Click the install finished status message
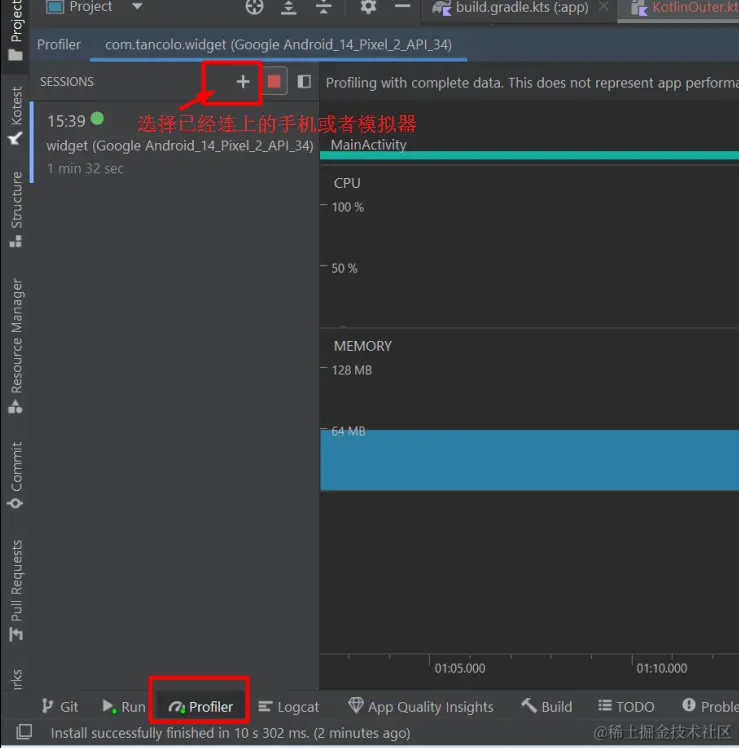This screenshot has height=748, width=739. (x=230, y=733)
